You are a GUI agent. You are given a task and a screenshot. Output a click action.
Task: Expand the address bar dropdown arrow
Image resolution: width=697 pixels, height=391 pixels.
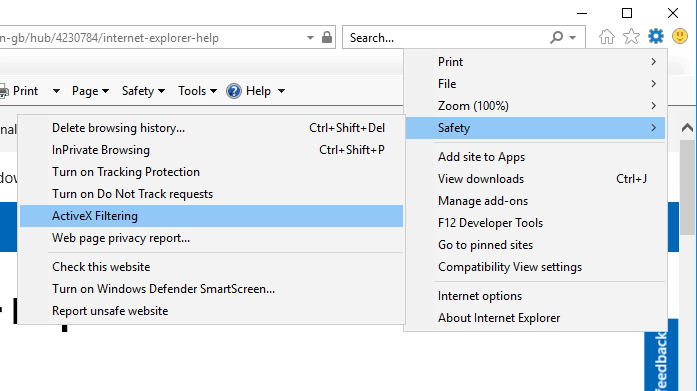(310, 38)
